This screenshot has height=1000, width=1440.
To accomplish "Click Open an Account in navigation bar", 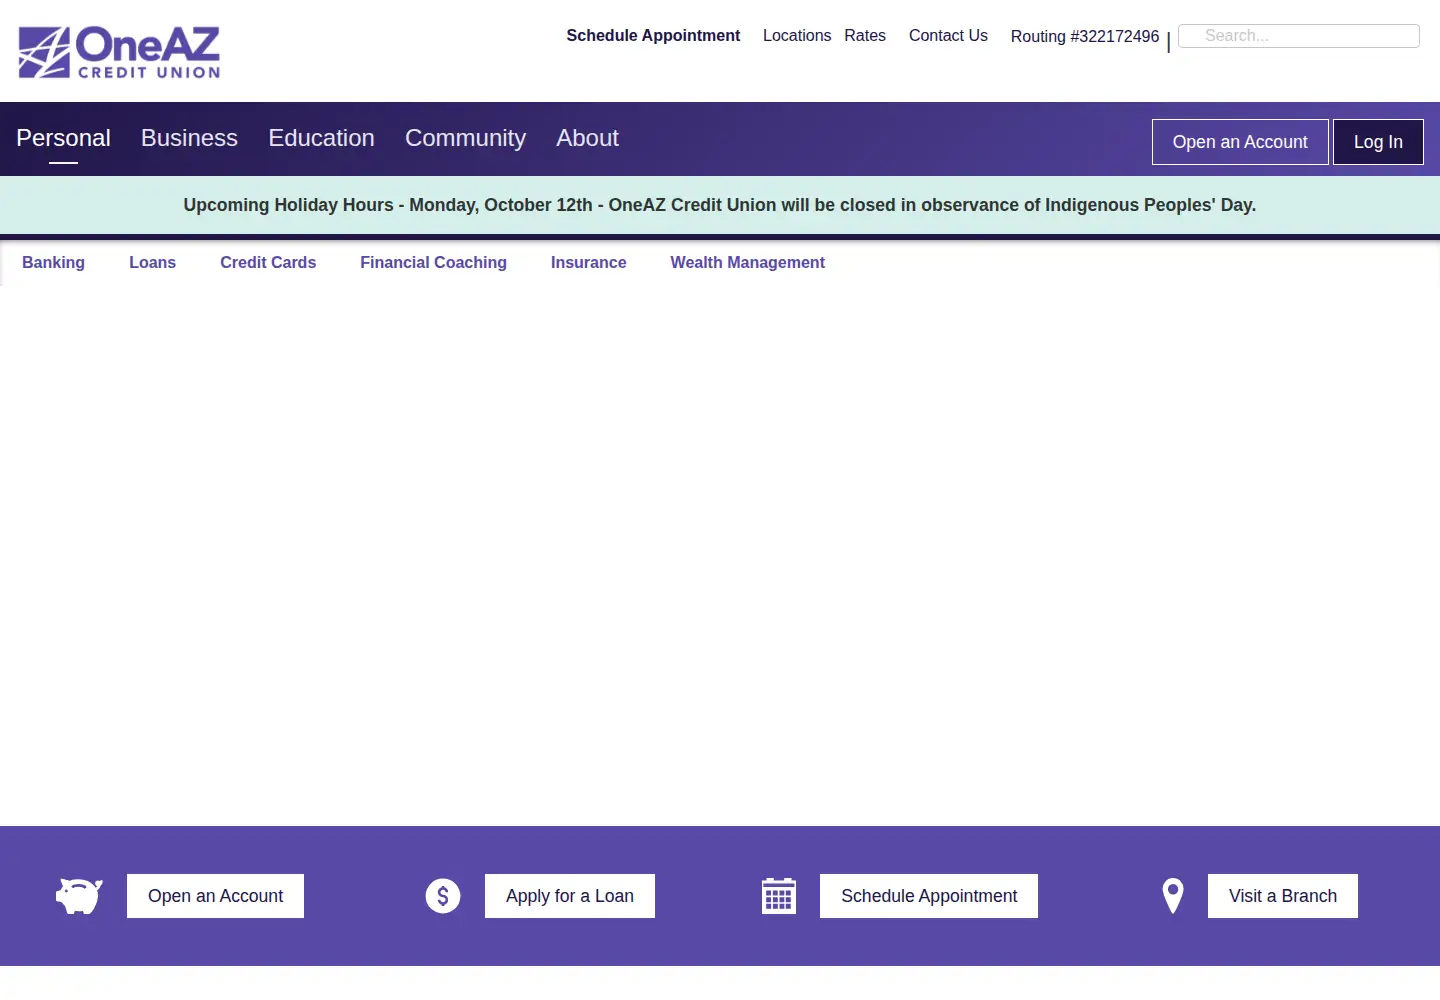I will point(1240,142).
